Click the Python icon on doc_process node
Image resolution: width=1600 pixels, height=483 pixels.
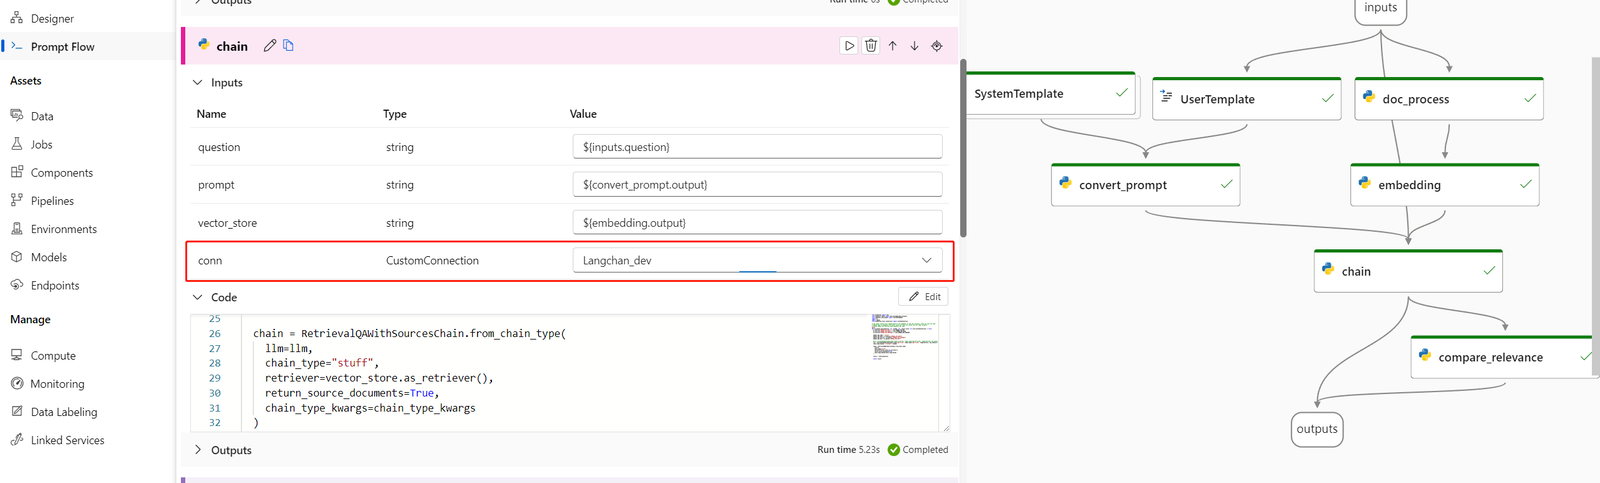coord(1369,97)
